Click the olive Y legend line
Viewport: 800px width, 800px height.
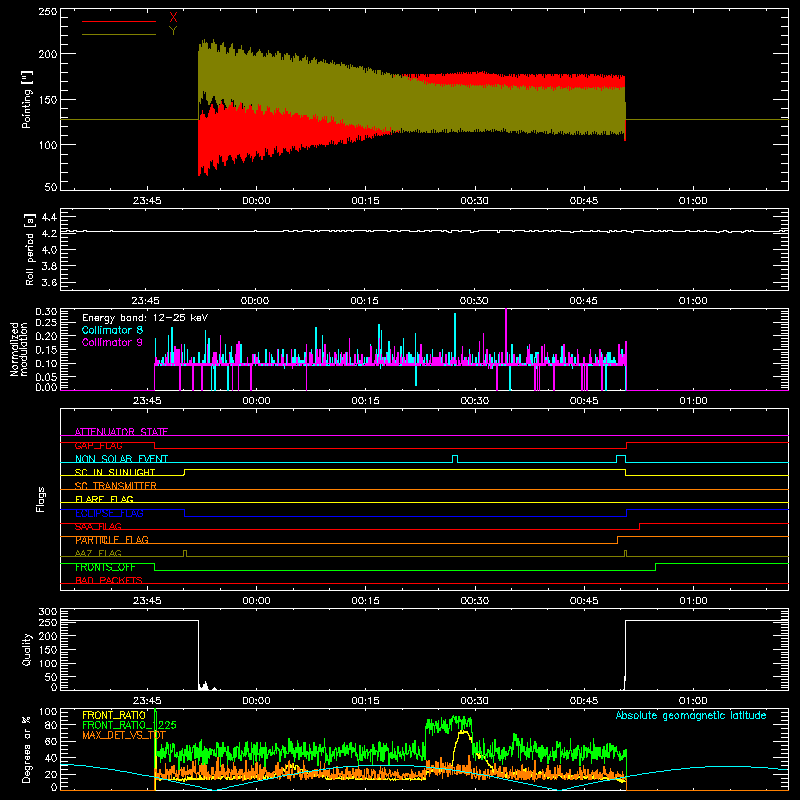(119, 34)
